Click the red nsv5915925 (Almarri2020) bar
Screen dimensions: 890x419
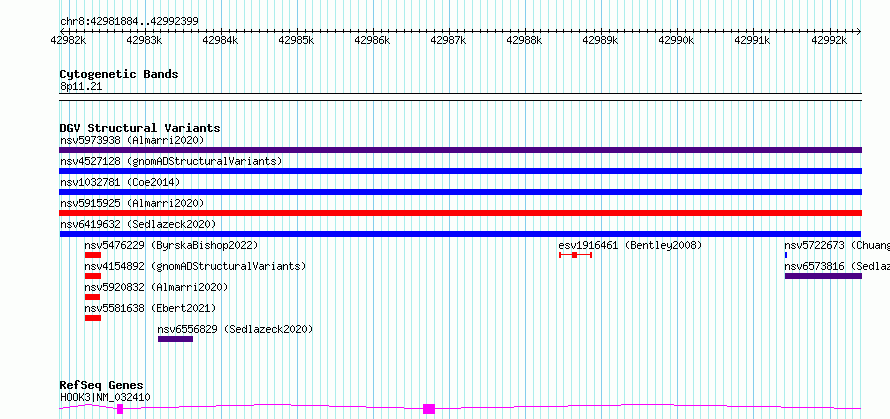coord(460,213)
